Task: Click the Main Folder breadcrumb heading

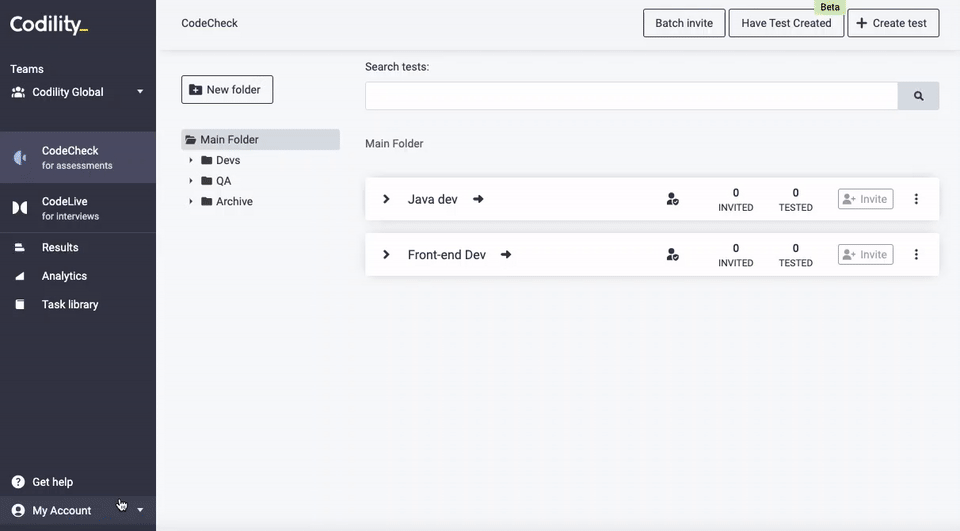Action: coord(394,144)
